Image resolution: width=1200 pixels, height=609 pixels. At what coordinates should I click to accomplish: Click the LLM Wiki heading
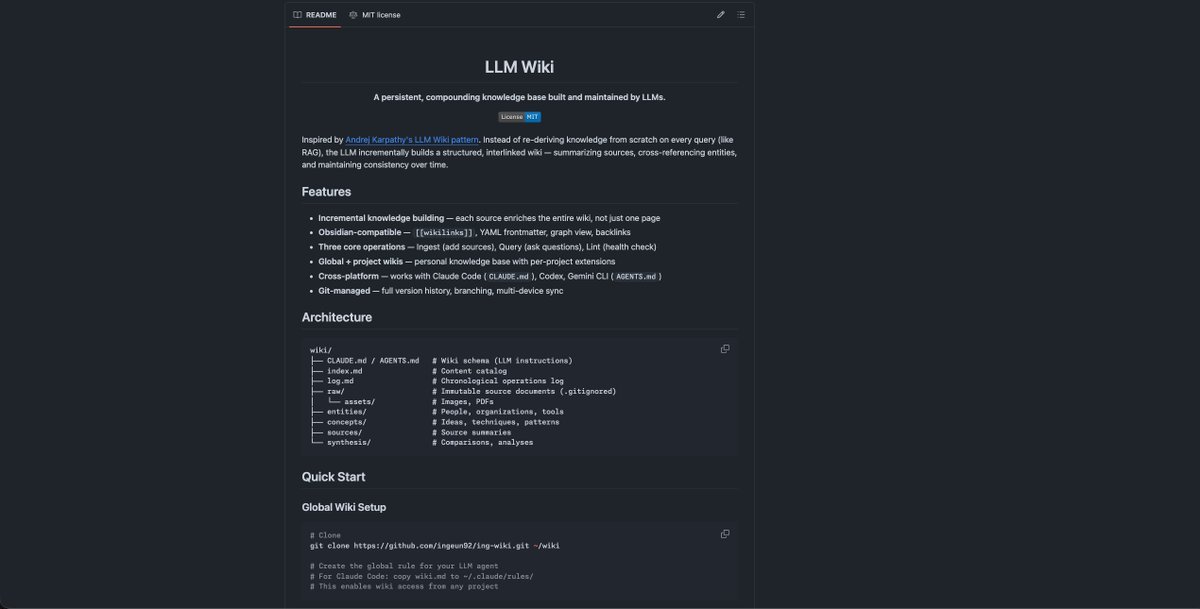[x=519, y=67]
